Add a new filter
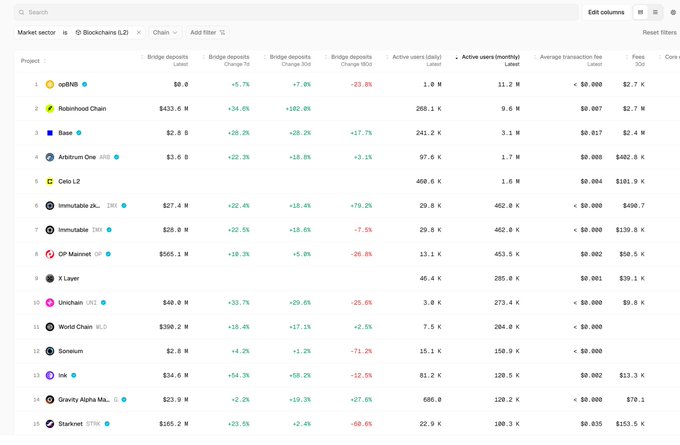 click(x=207, y=33)
